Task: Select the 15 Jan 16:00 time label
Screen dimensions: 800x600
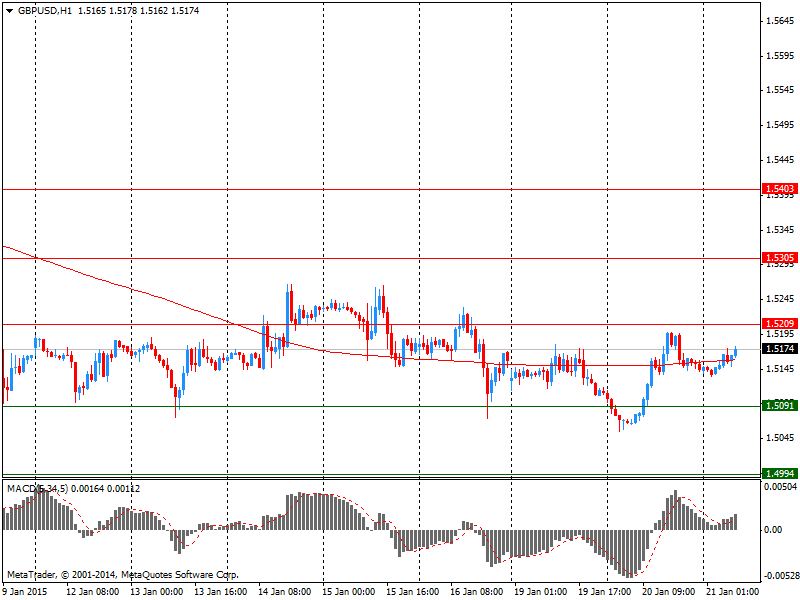Action: 412,592
